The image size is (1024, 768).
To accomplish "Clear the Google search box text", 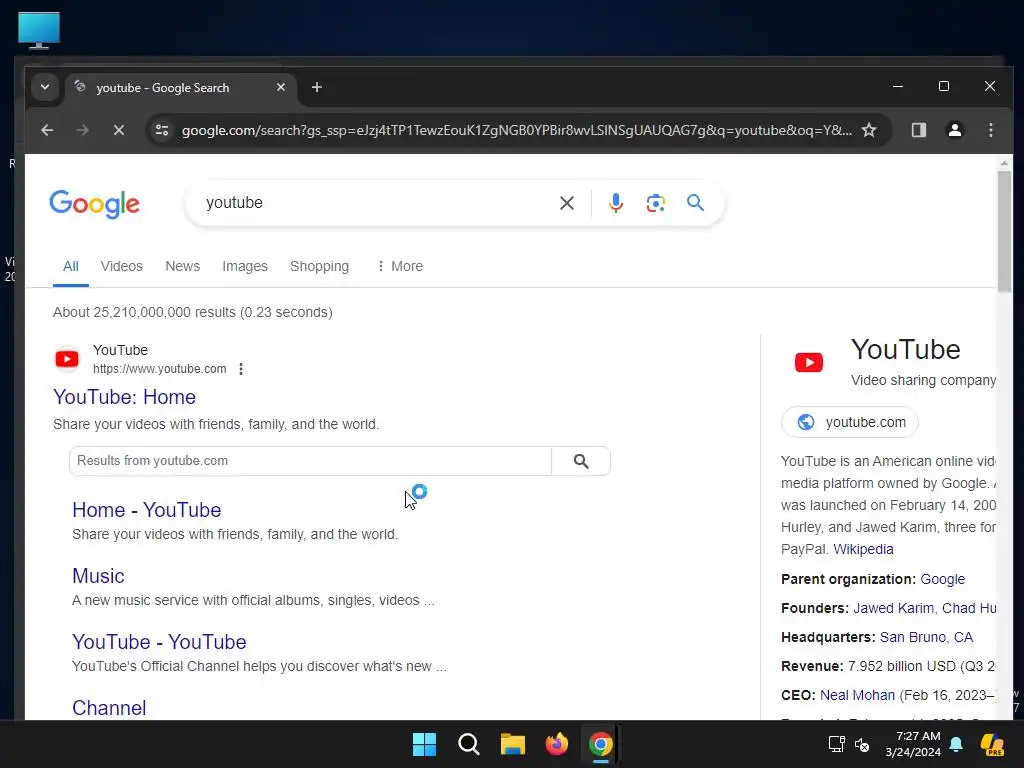I will [x=566, y=203].
